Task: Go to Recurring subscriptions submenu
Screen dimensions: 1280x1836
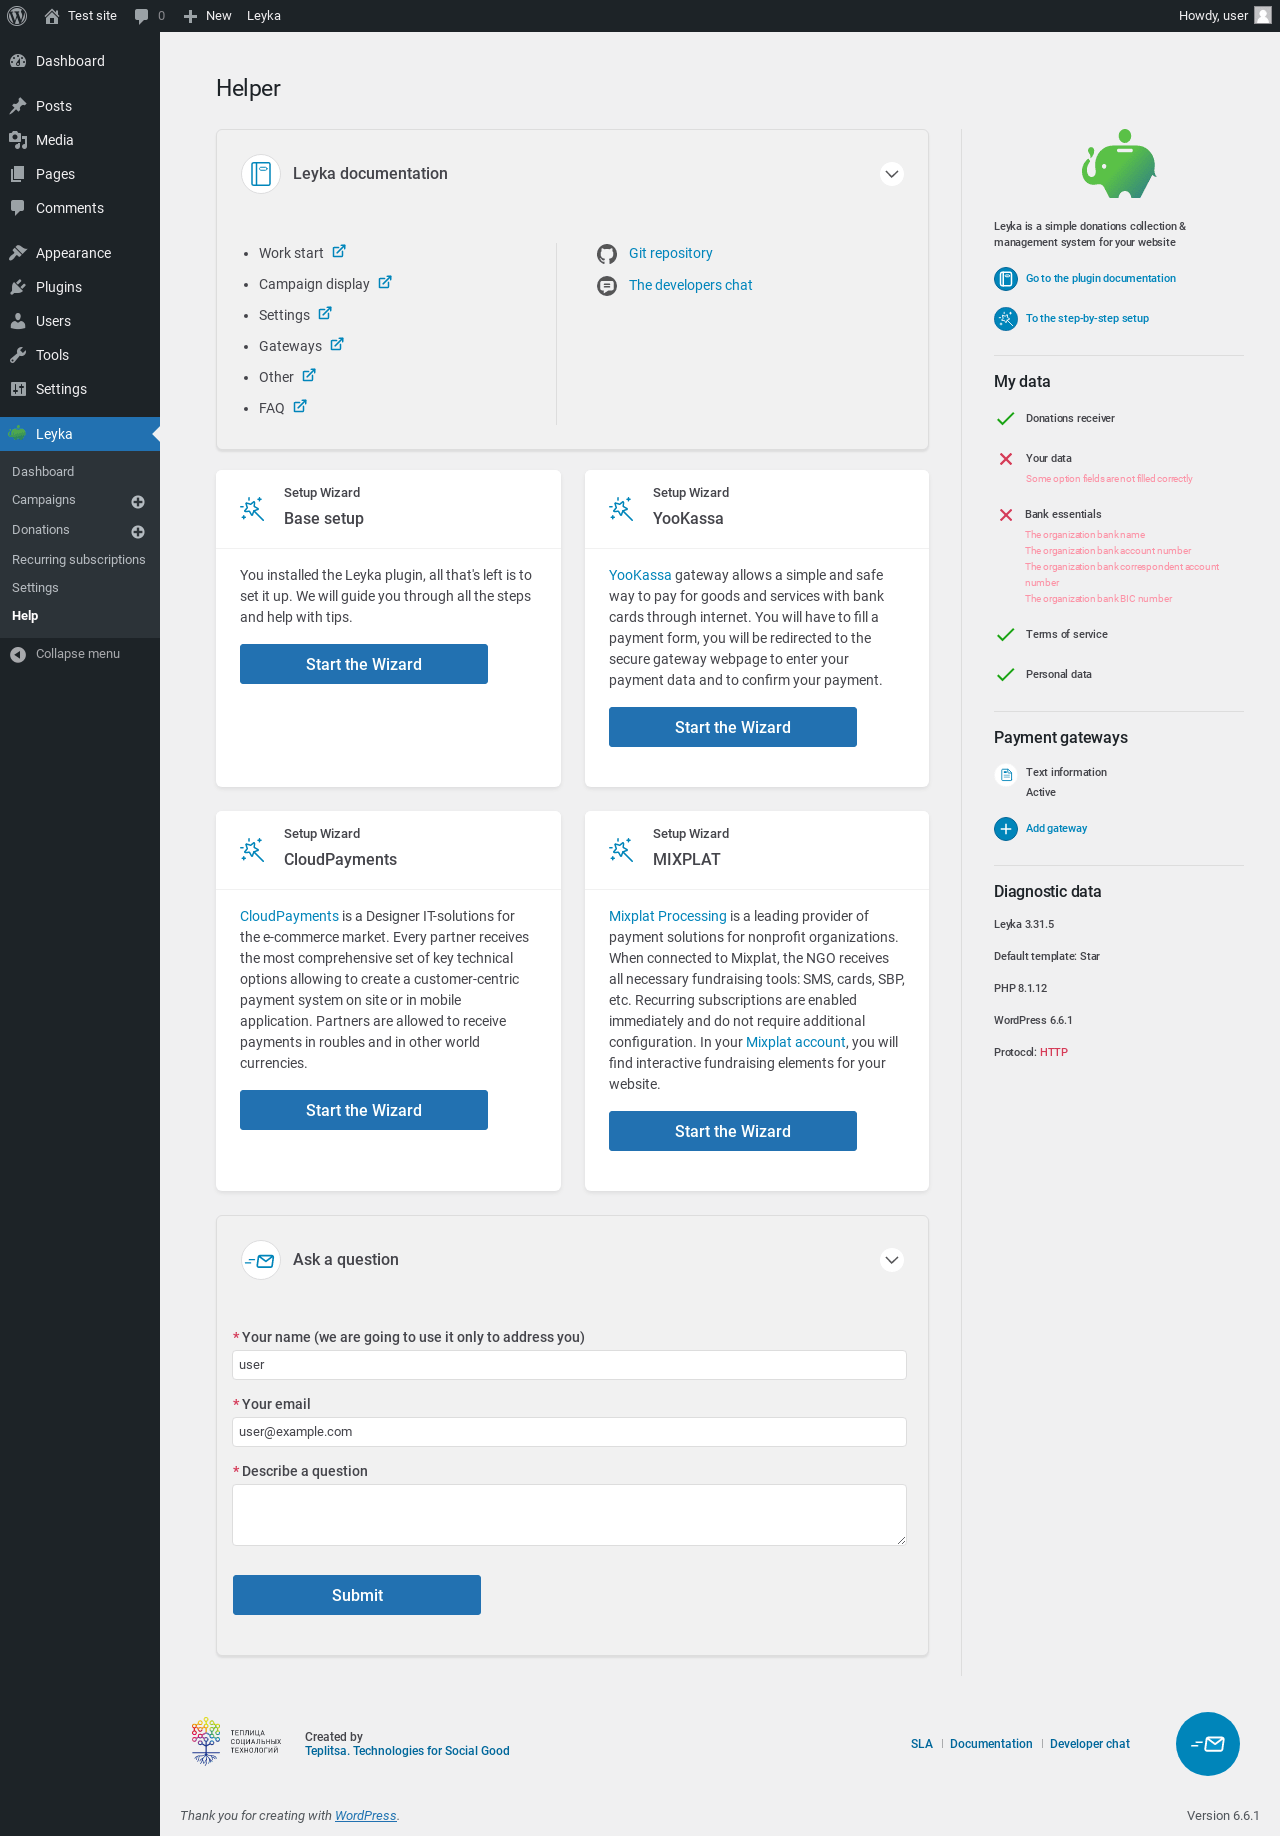Action: click(x=79, y=560)
